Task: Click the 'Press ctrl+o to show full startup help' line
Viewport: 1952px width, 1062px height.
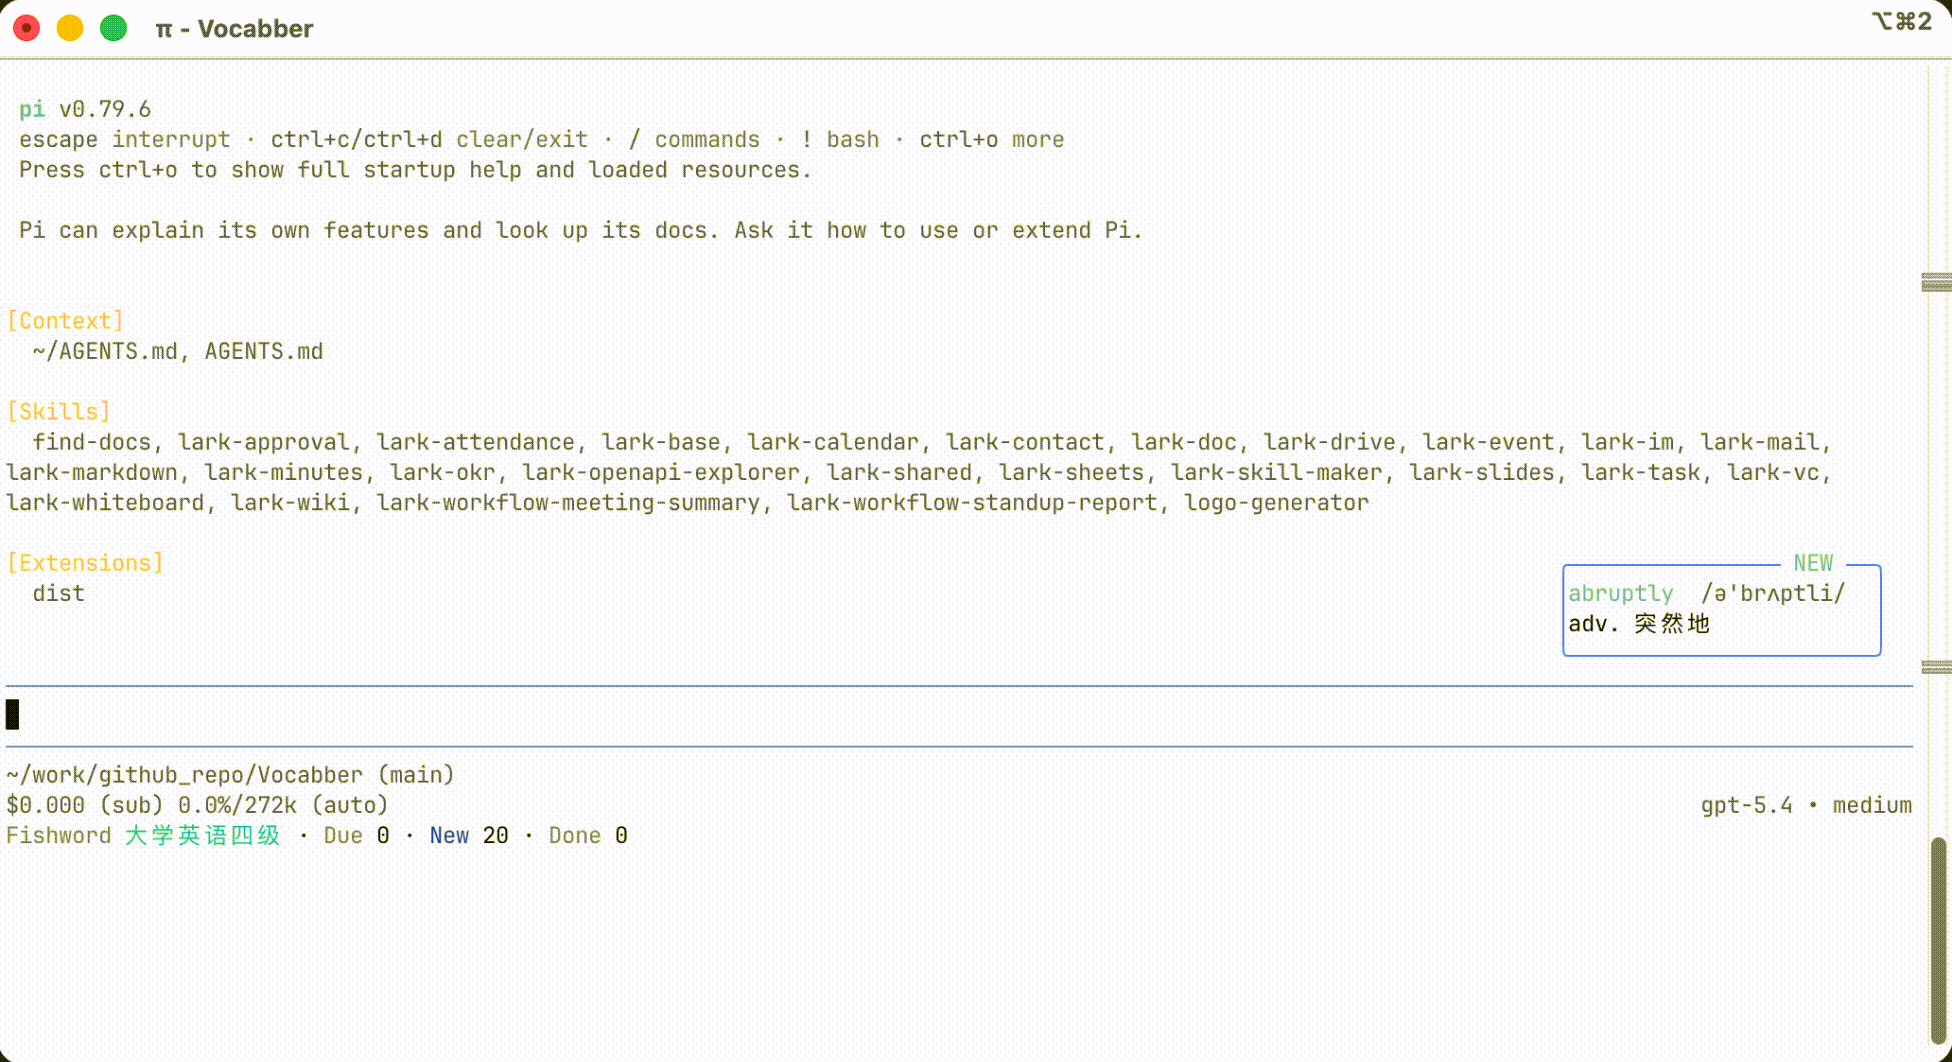Action: [415, 170]
